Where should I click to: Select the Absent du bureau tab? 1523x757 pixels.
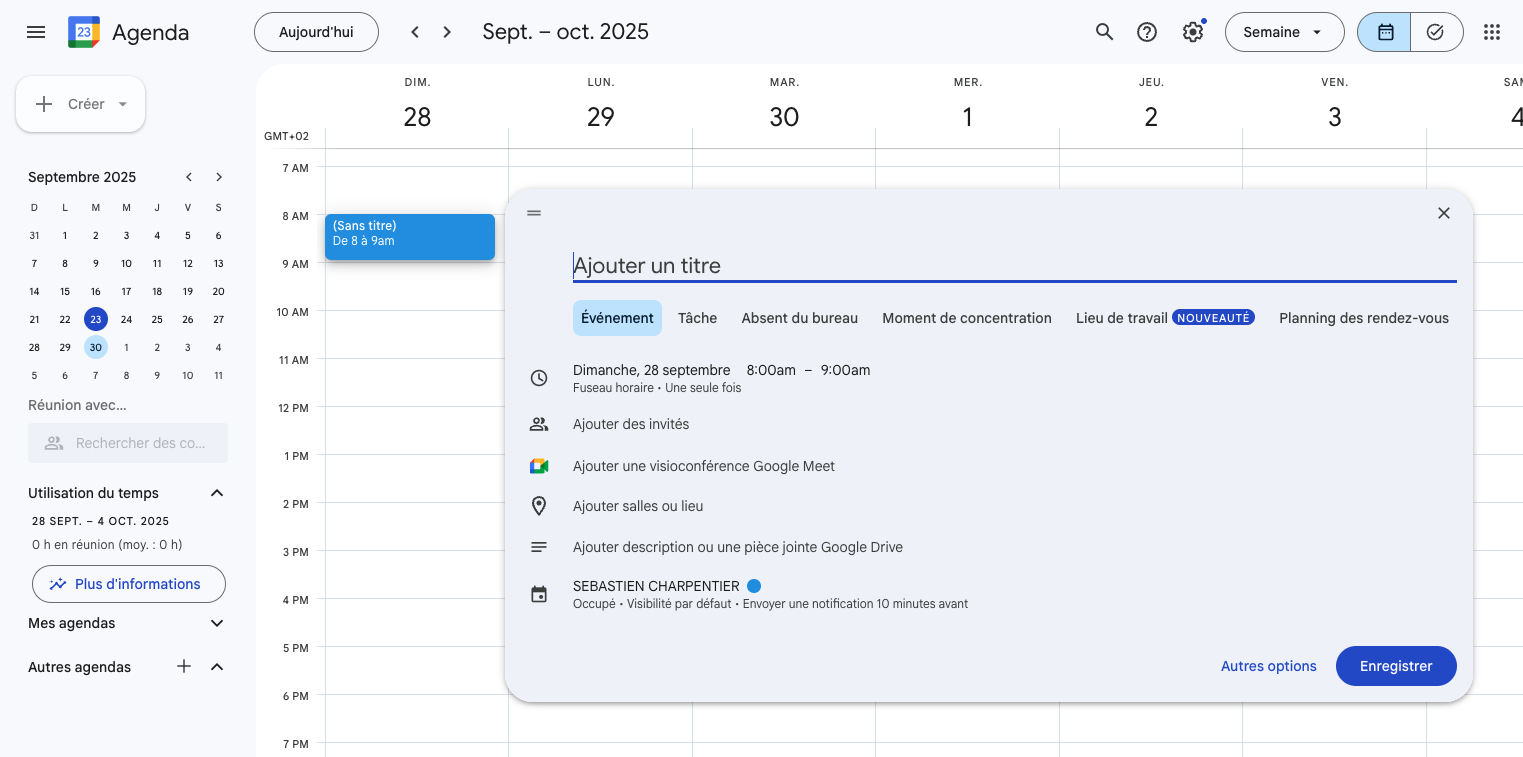tap(799, 318)
